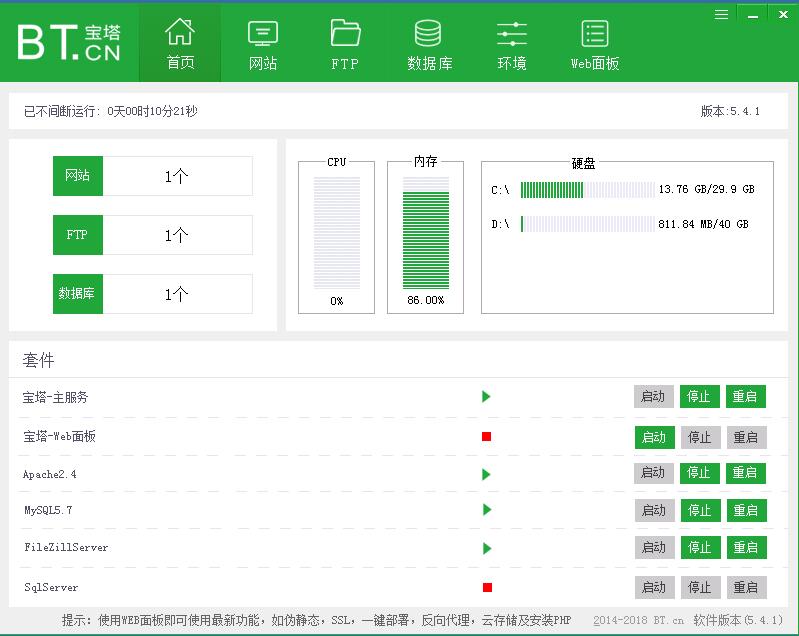Screen dimensions: 799x636
Task: Stop the MySQL5.7 service
Action: [x=701, y=511]
